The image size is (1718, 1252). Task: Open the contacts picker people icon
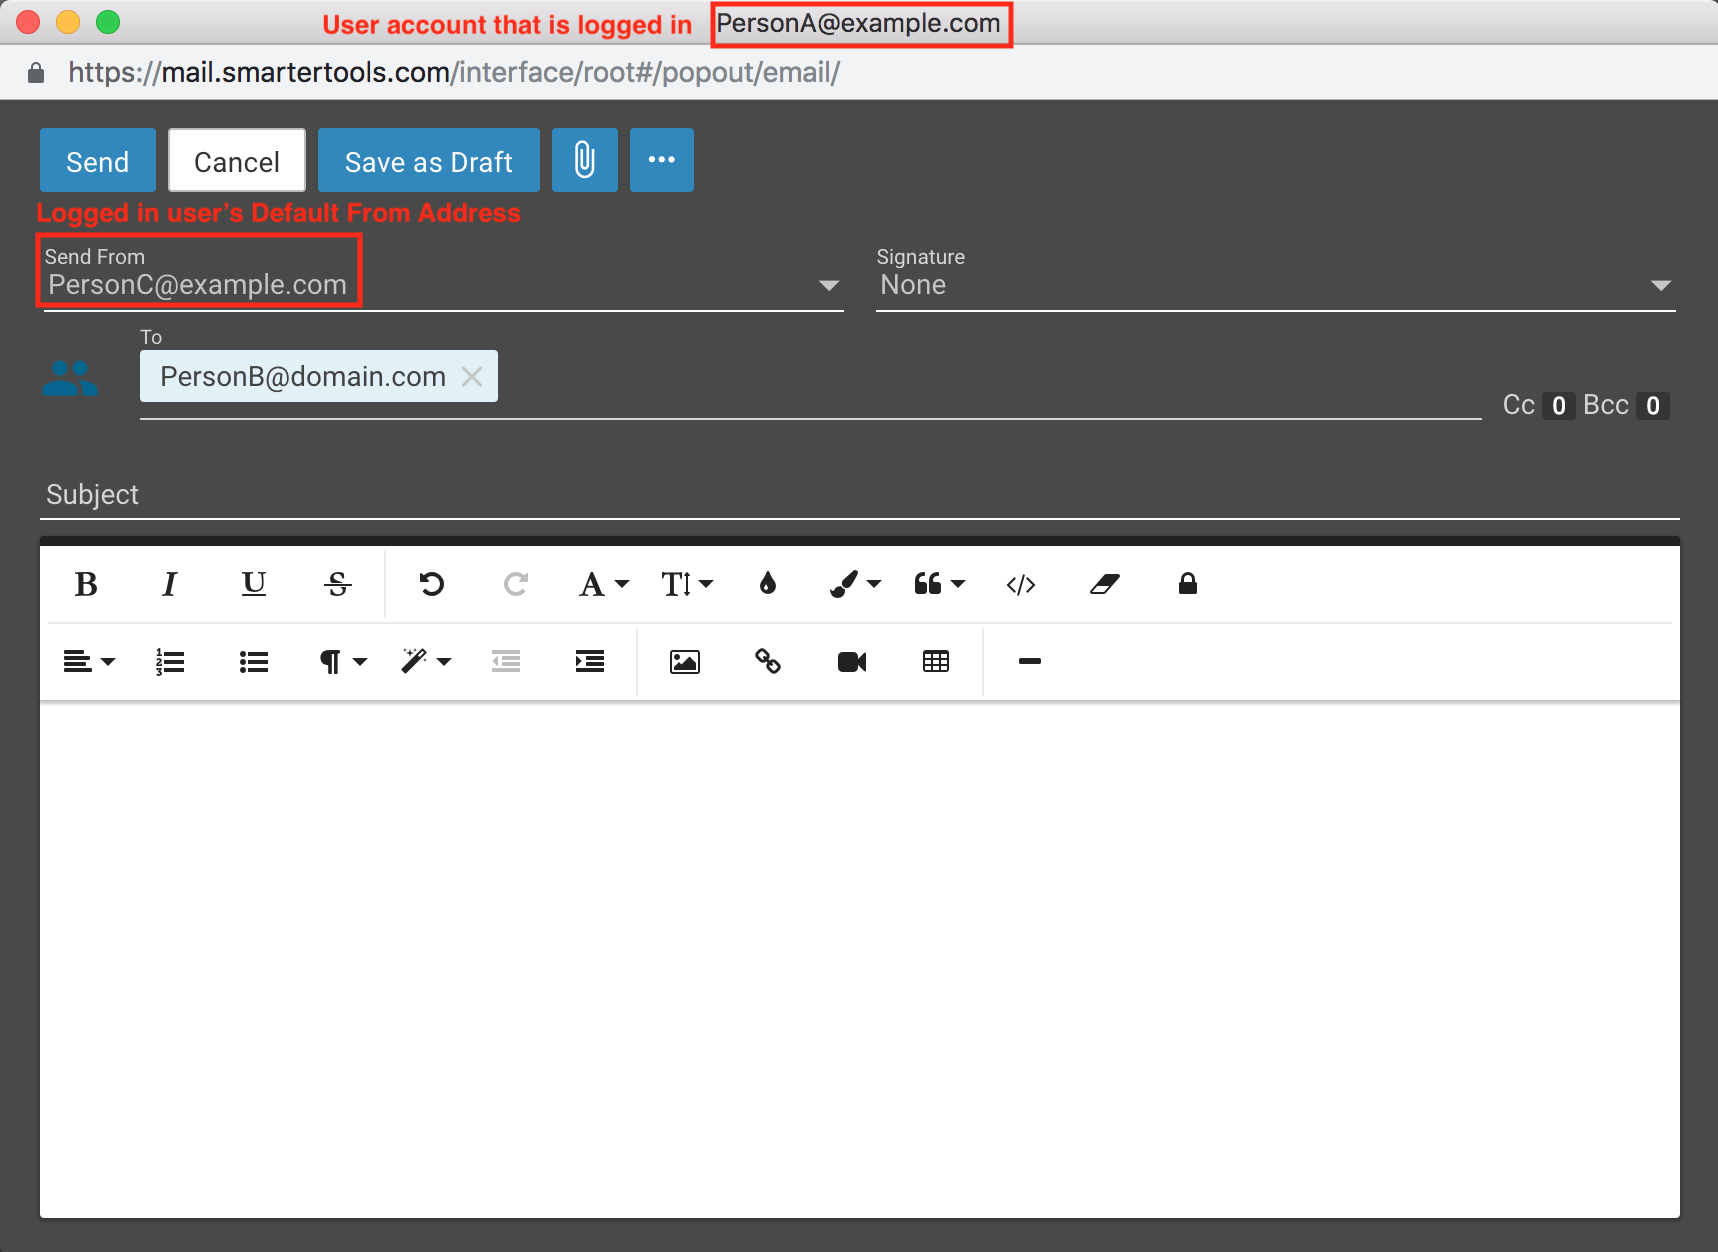(70, 379)
